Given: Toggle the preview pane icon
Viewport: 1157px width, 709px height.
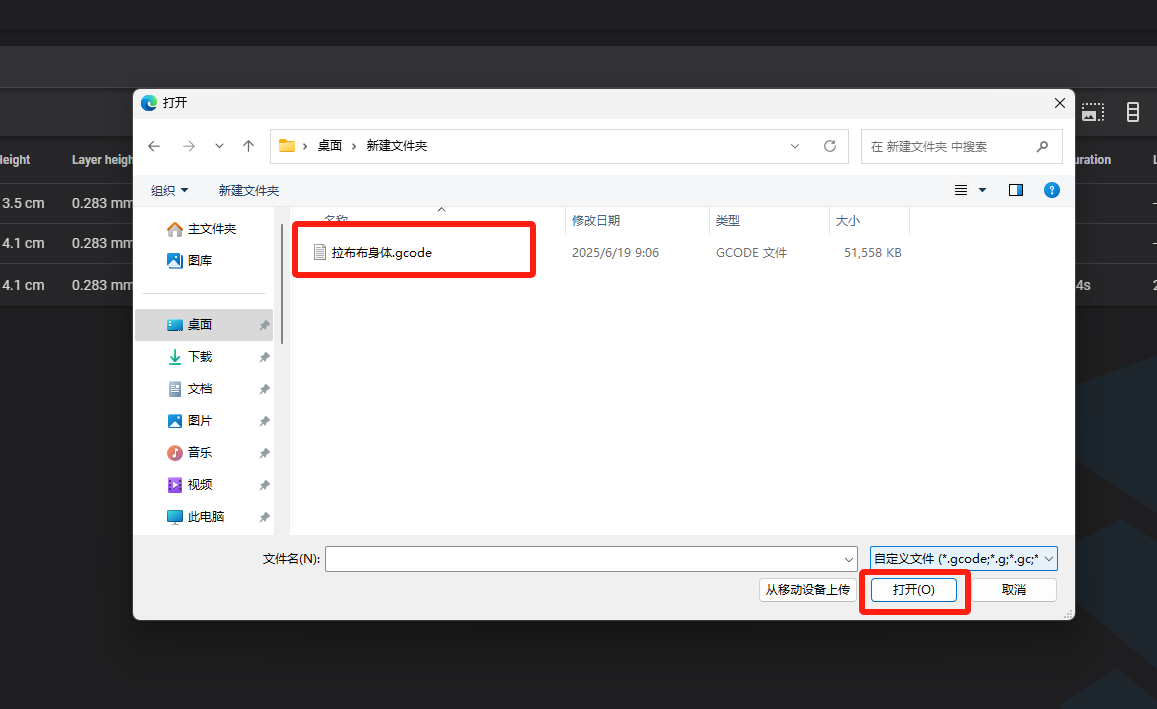Looking at the screenshot, I should click(x=1016, y=190).
